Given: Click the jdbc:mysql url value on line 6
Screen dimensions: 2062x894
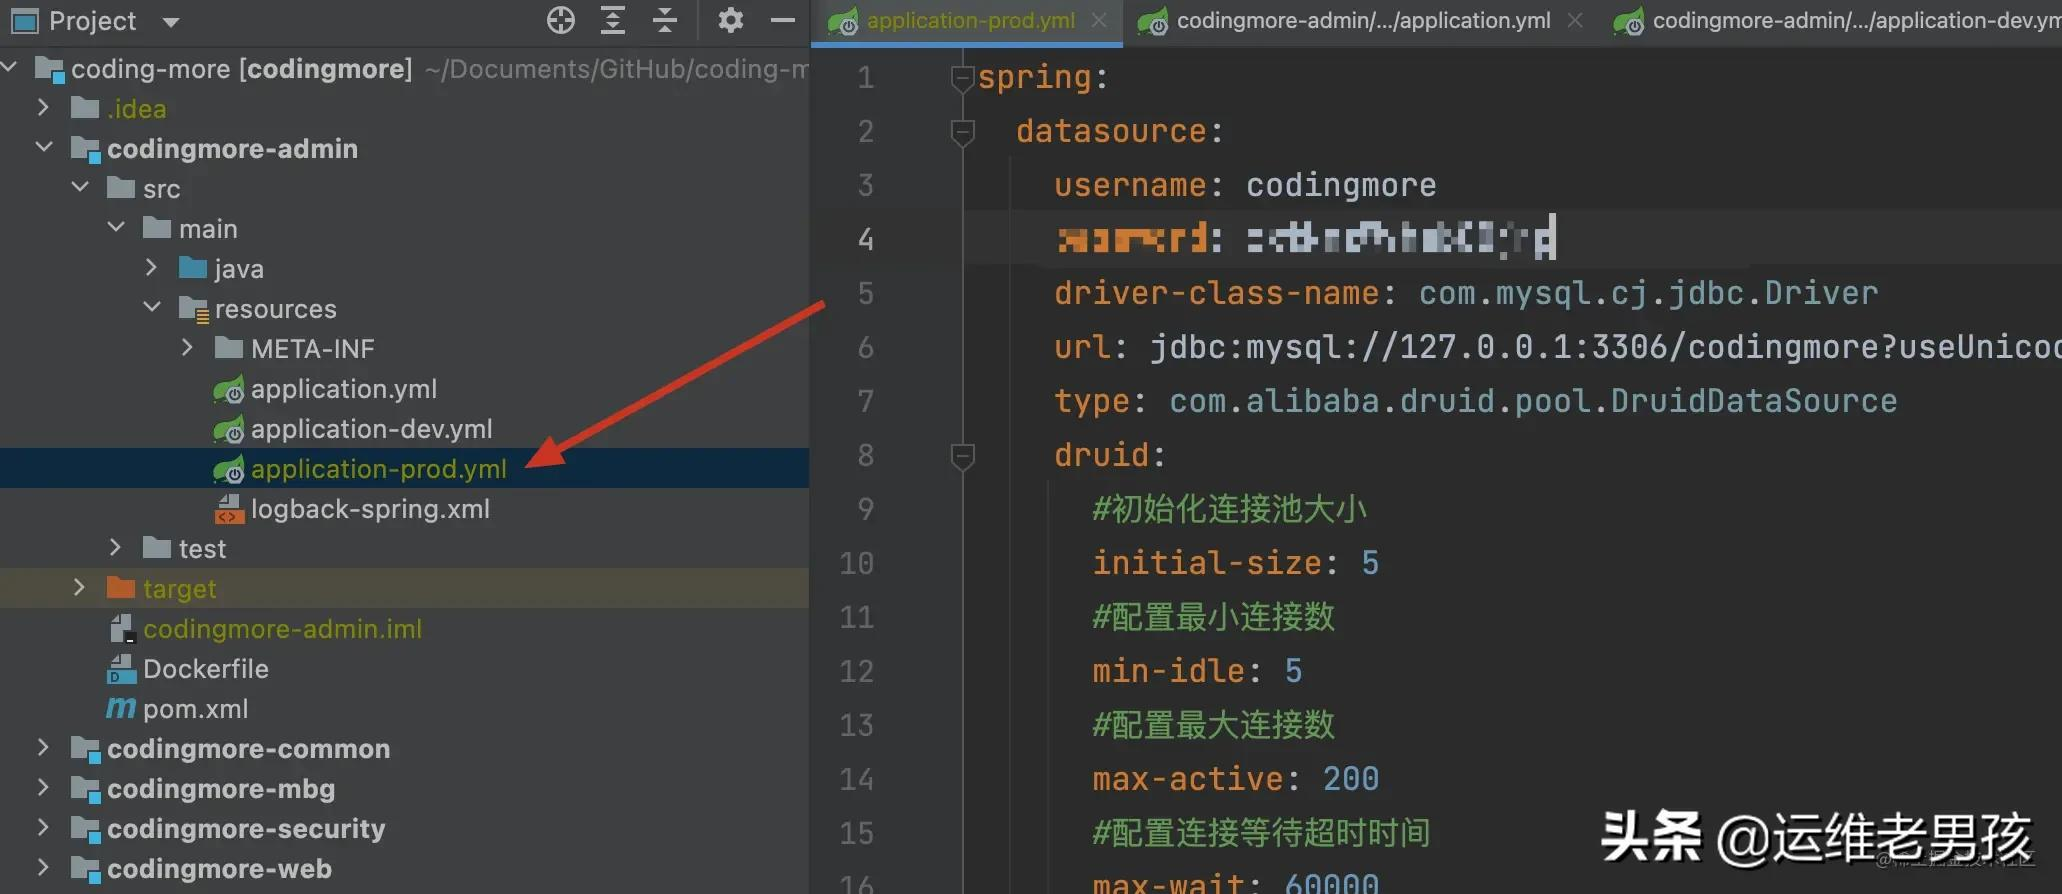Looking at the screenshot, I should click(1605, 347).
